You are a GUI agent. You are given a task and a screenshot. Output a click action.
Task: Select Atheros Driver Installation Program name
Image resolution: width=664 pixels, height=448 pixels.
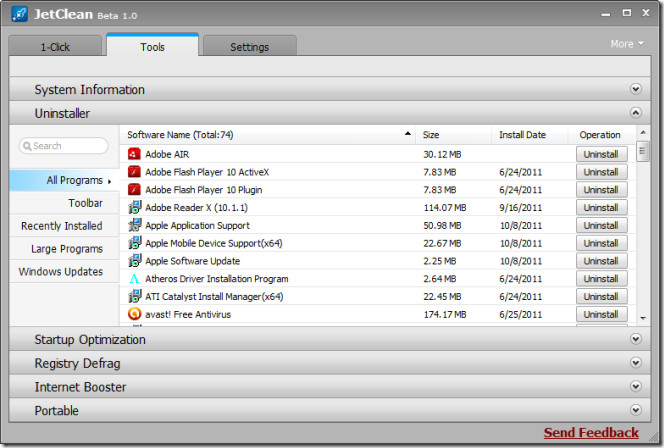point(217,279)
